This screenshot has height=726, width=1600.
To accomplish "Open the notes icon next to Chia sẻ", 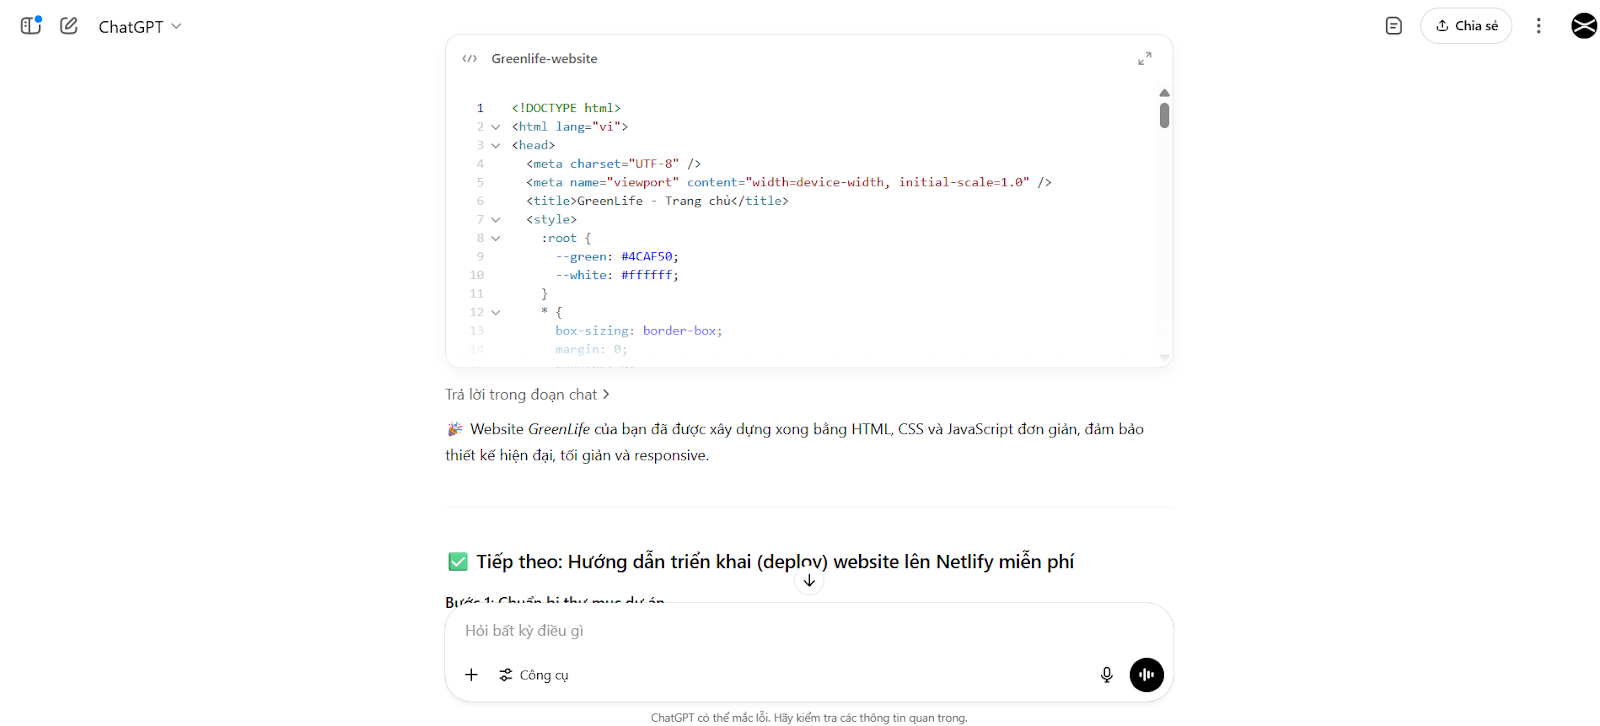I will [x=1394, y=26].
